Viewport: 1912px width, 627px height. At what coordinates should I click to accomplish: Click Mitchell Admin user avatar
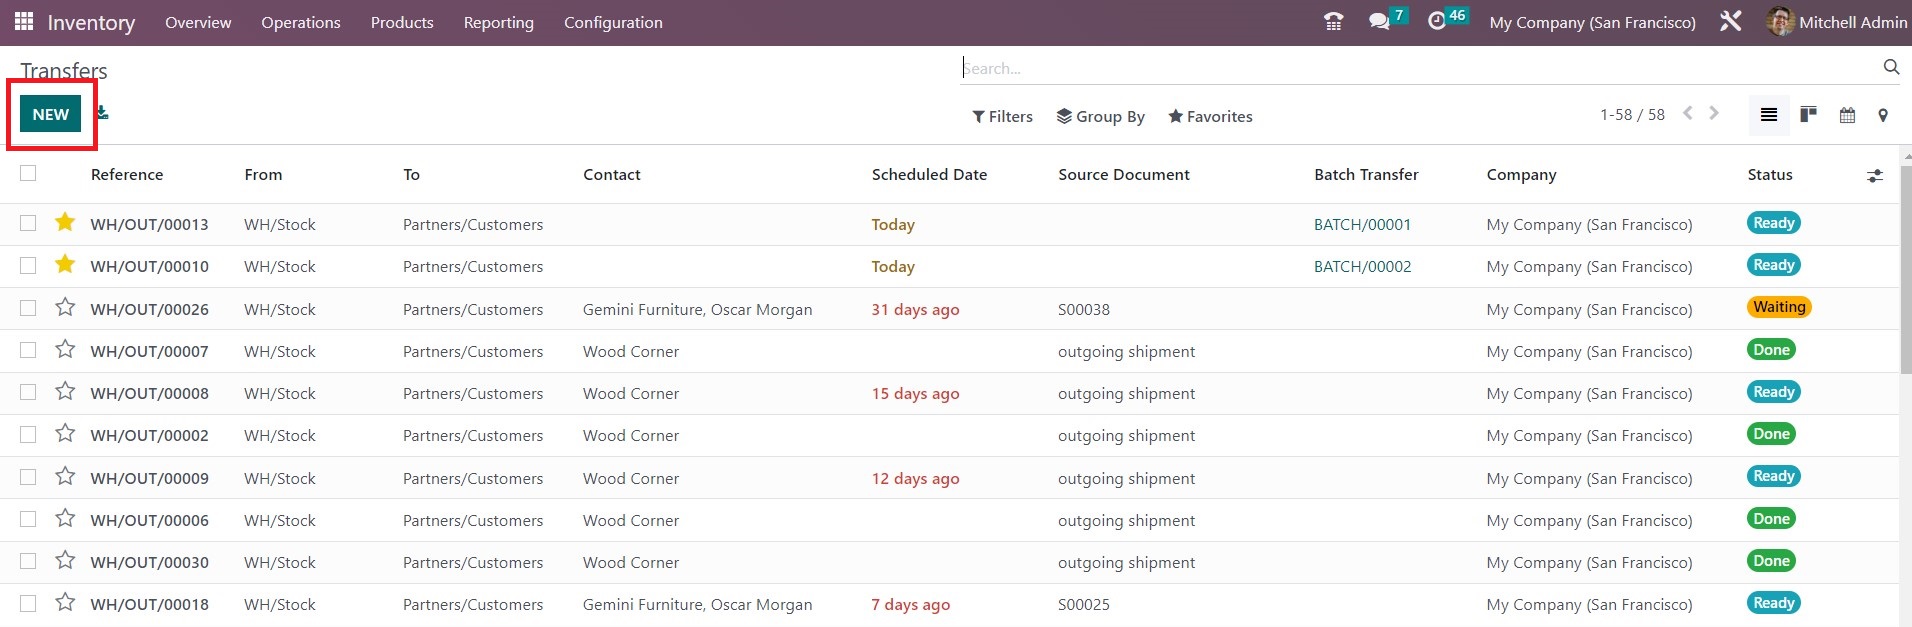1780,21
